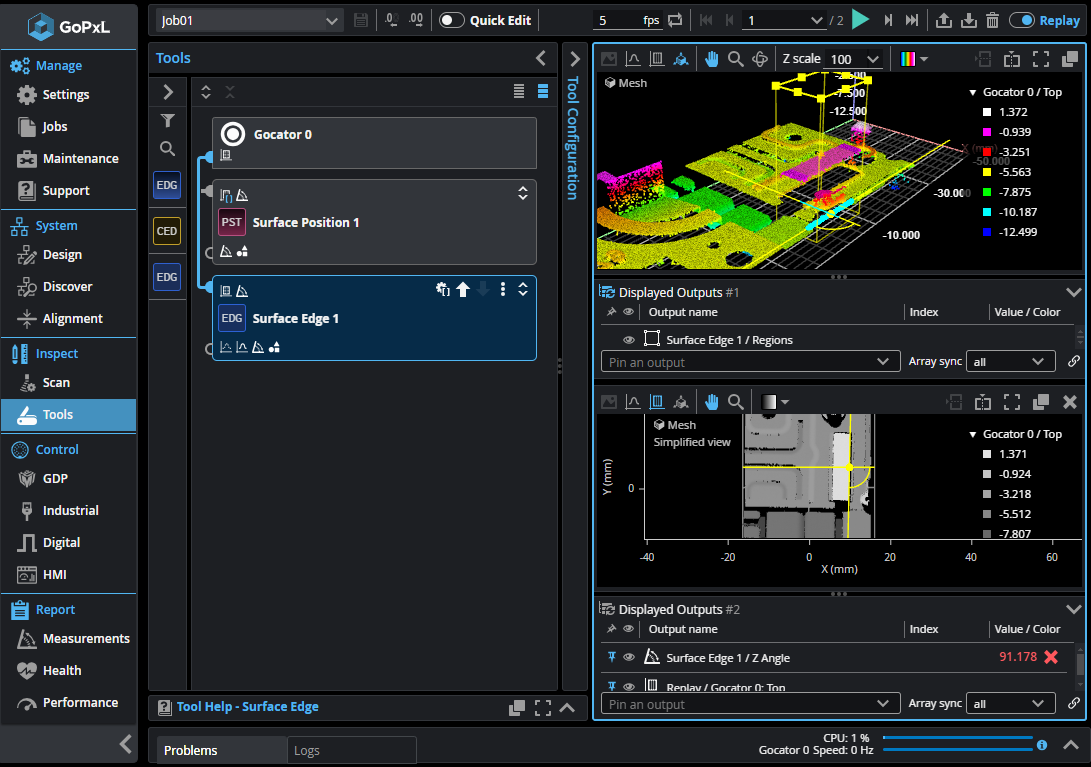Image resolution: width=1091 pixels, height=767 pixels.
Task: Open the Measurements page in sidebar
Action: click(x=86, y=638)
